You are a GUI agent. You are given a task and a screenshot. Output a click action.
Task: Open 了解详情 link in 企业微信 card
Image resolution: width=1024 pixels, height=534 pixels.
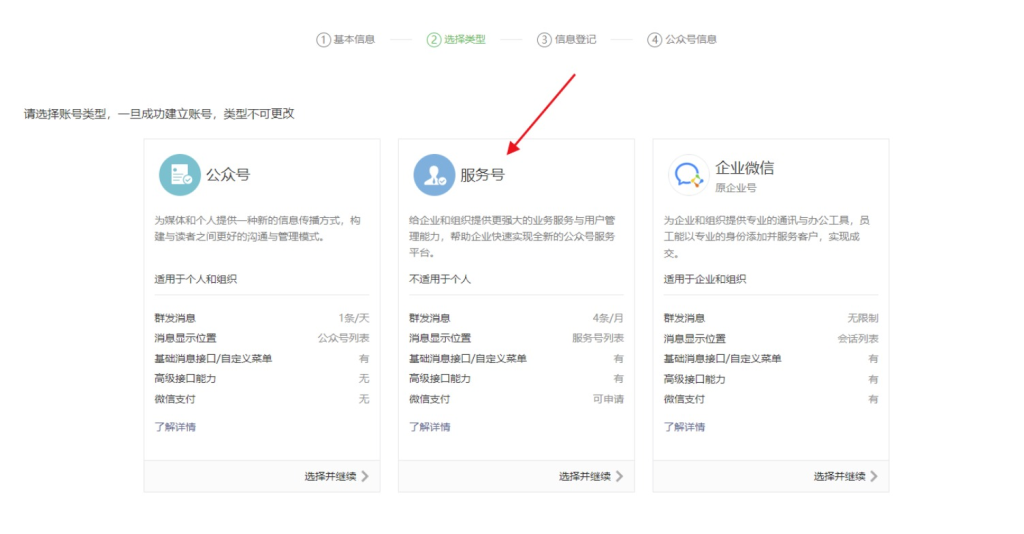click(684, 427)
